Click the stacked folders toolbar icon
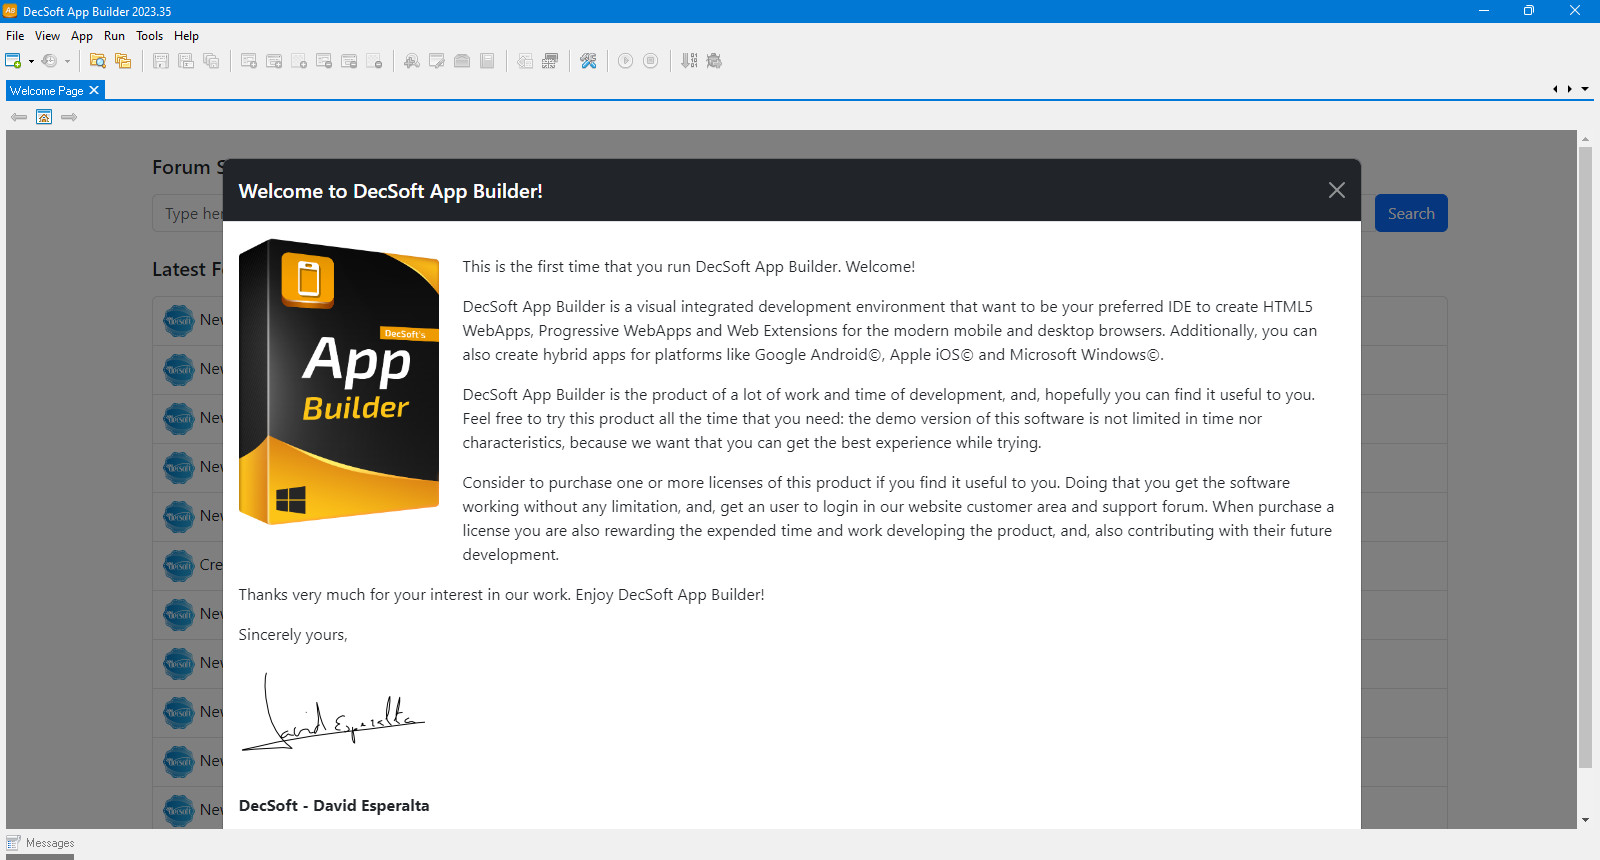Viewport: 1600px width, 860px height. (123, 61)
